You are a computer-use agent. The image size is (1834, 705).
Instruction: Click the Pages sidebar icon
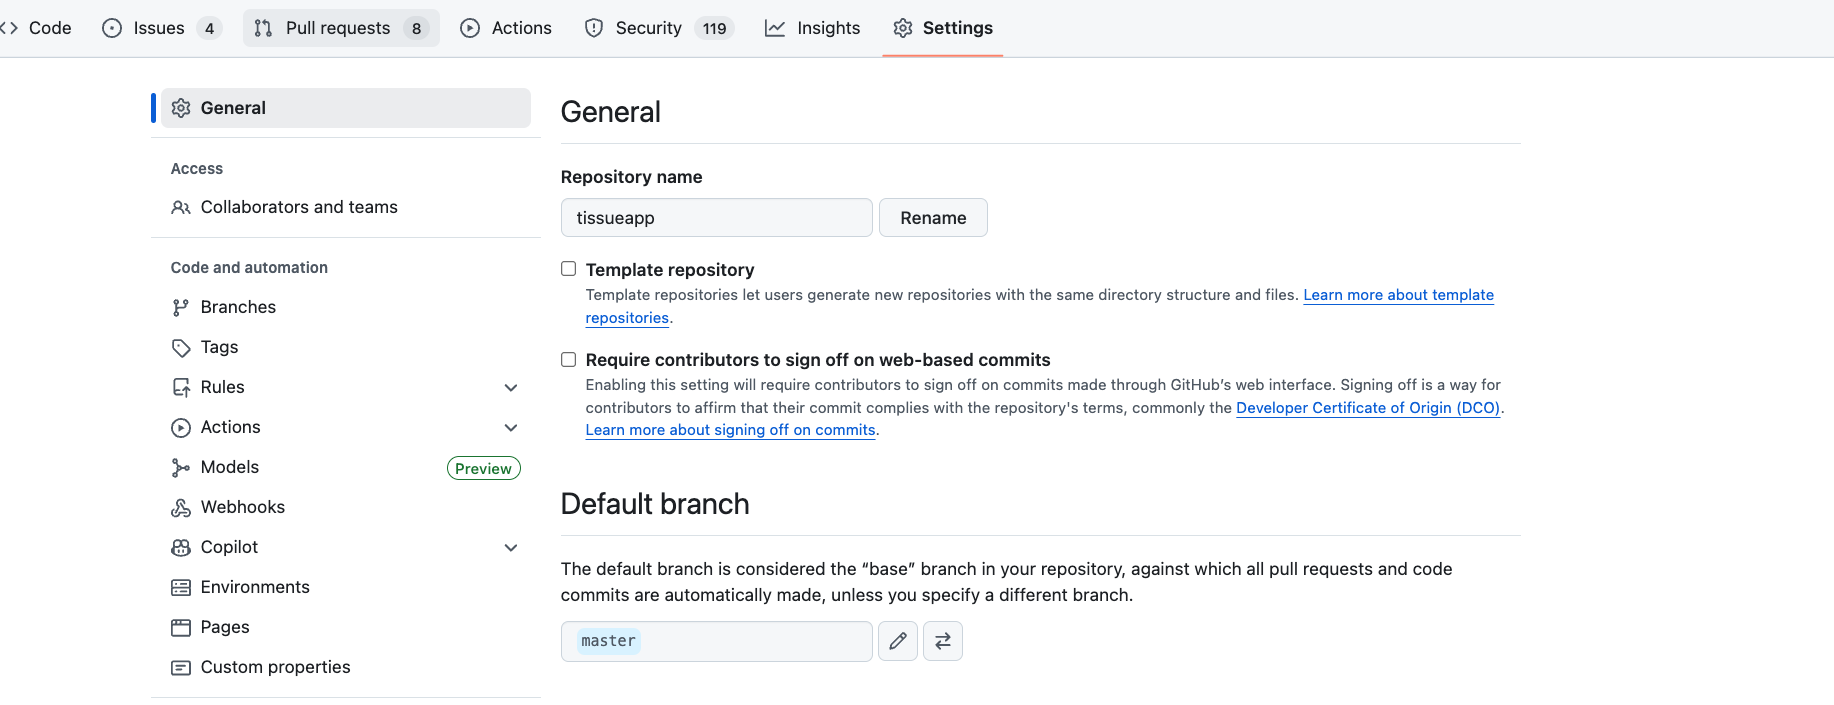pyautogui.click(x=181, y=628)
